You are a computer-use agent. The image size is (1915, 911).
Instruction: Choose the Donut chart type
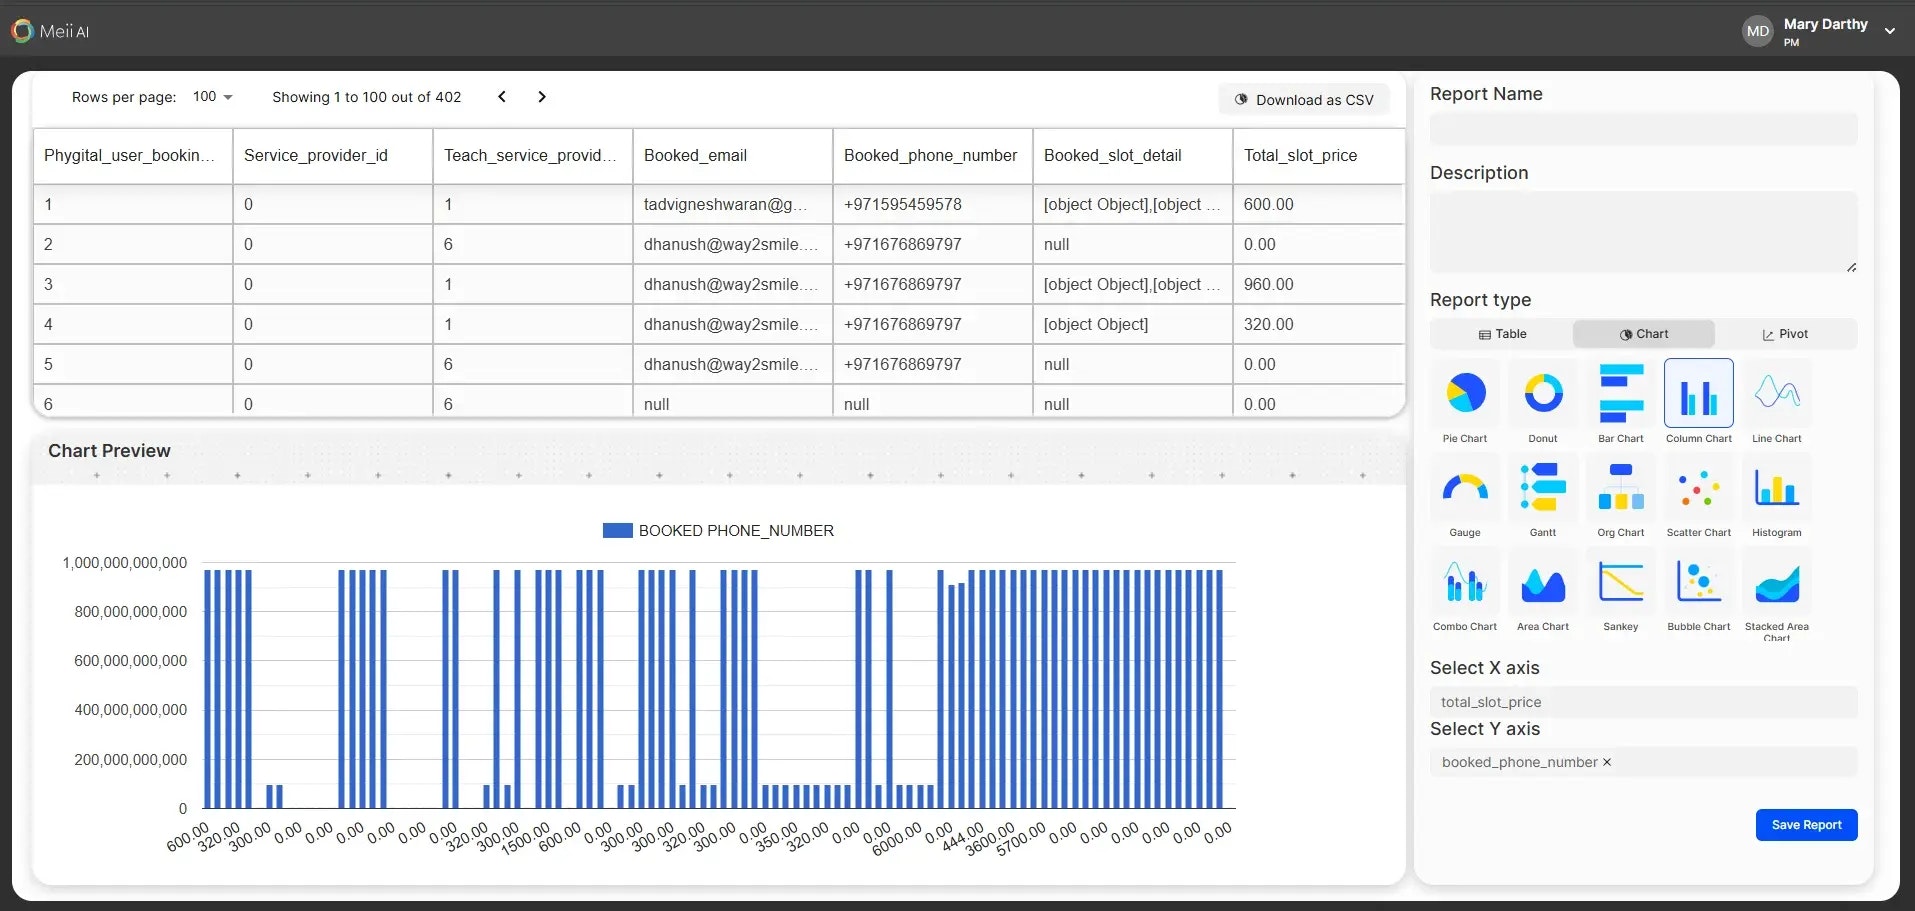(x=1543, y=393)
